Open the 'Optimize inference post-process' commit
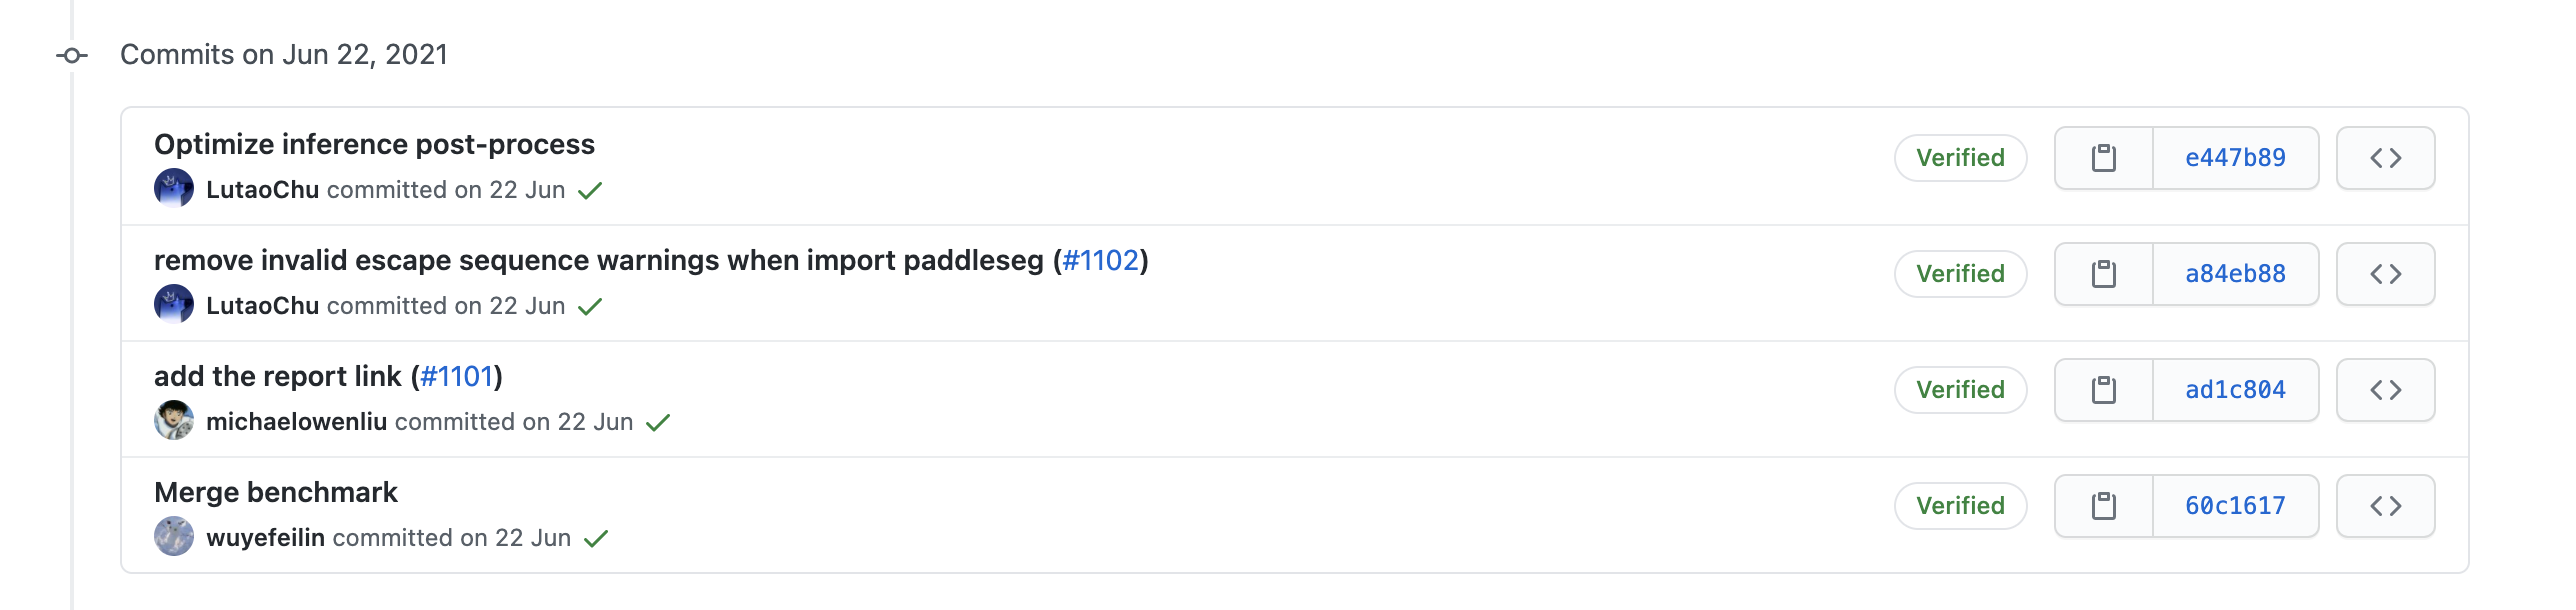Screen dimensions: 2576x610 tap(375, 144)
